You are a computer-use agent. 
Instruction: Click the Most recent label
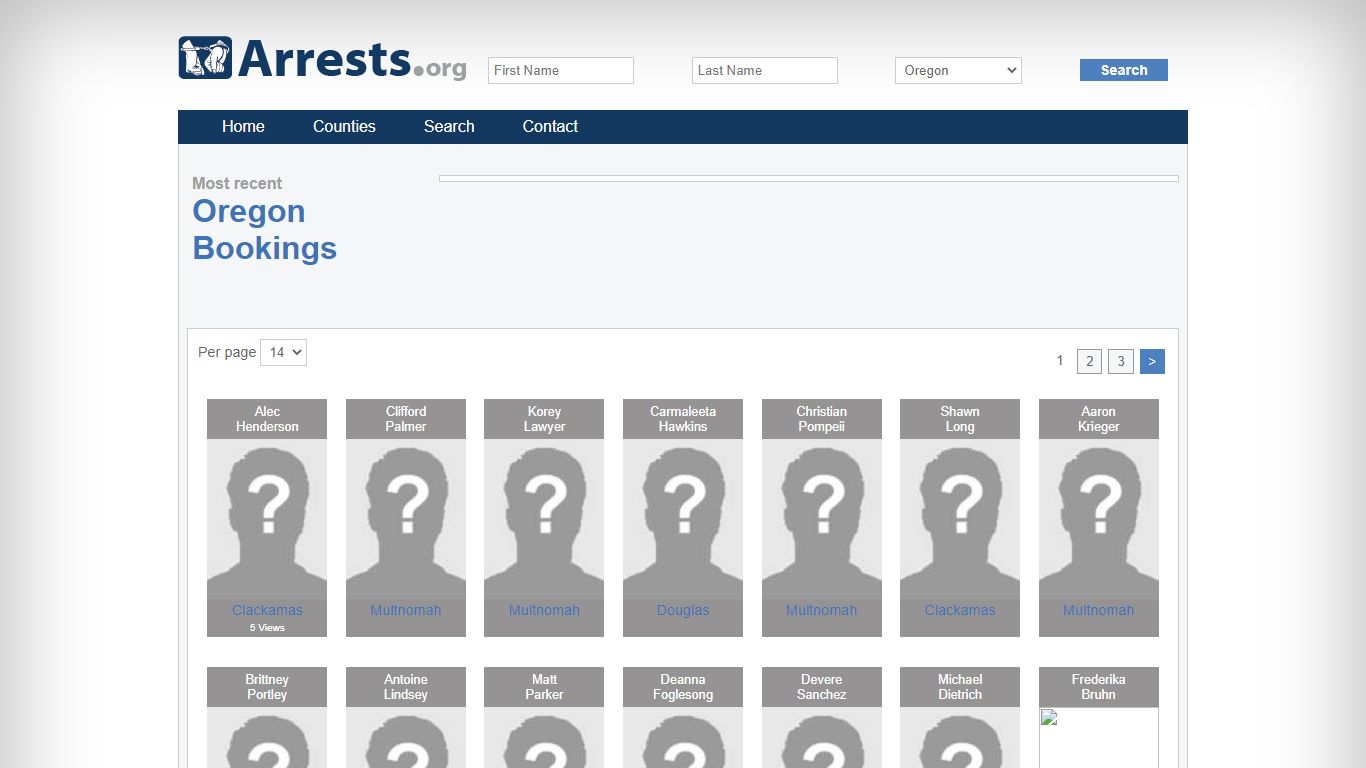pyautogui.click(x=237, y=183)
